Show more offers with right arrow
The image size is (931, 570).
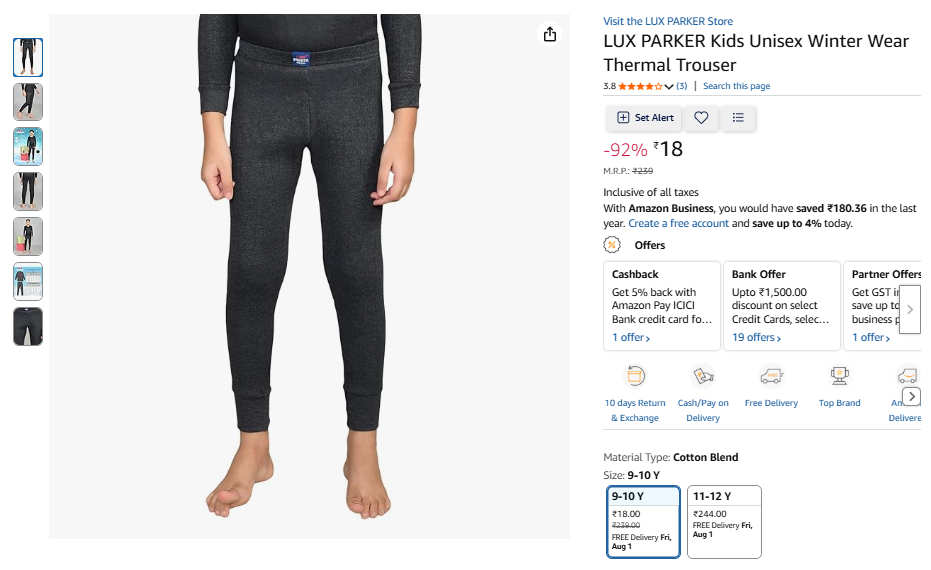tap(910, 309)
